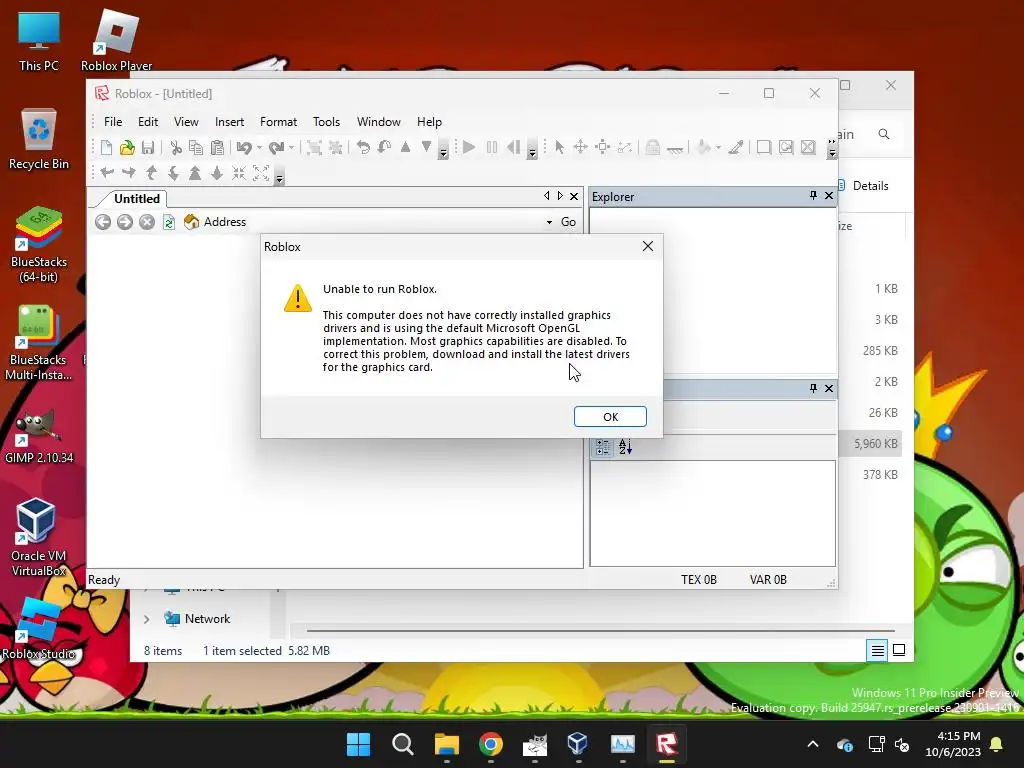This screenshot has height=768, width=1024.
Task: Click the Undo toolbar icon
Action: pos(244,148)
